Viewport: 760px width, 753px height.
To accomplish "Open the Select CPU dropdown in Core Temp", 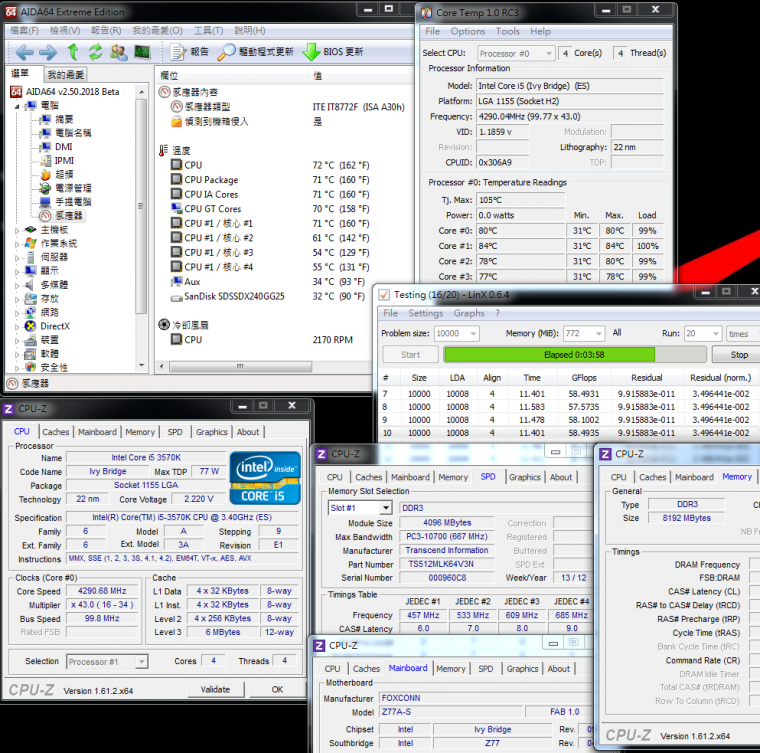I will (x=516, y=53).
